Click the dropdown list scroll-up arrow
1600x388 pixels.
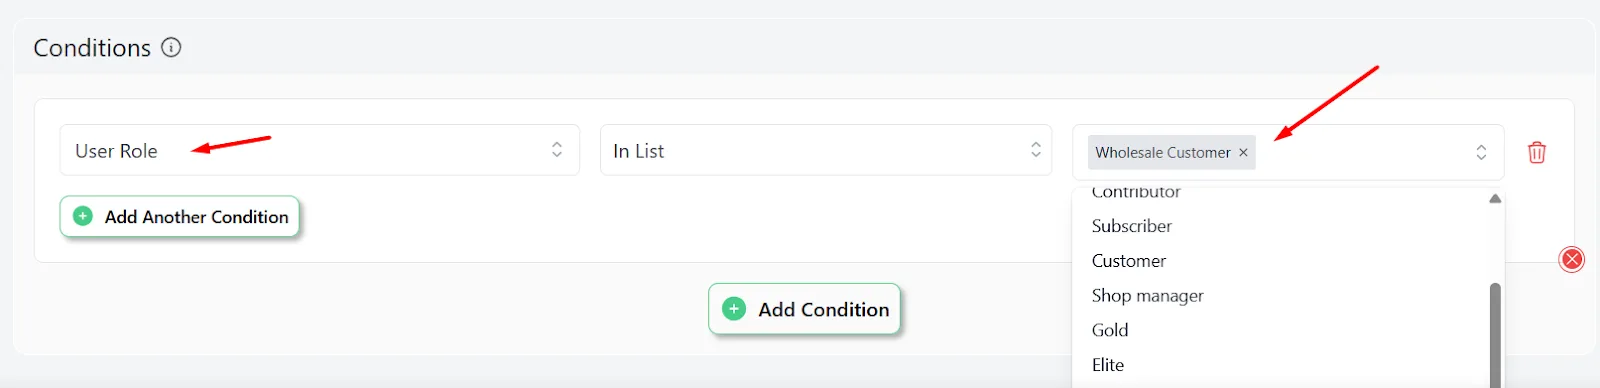coord(1495,199)
